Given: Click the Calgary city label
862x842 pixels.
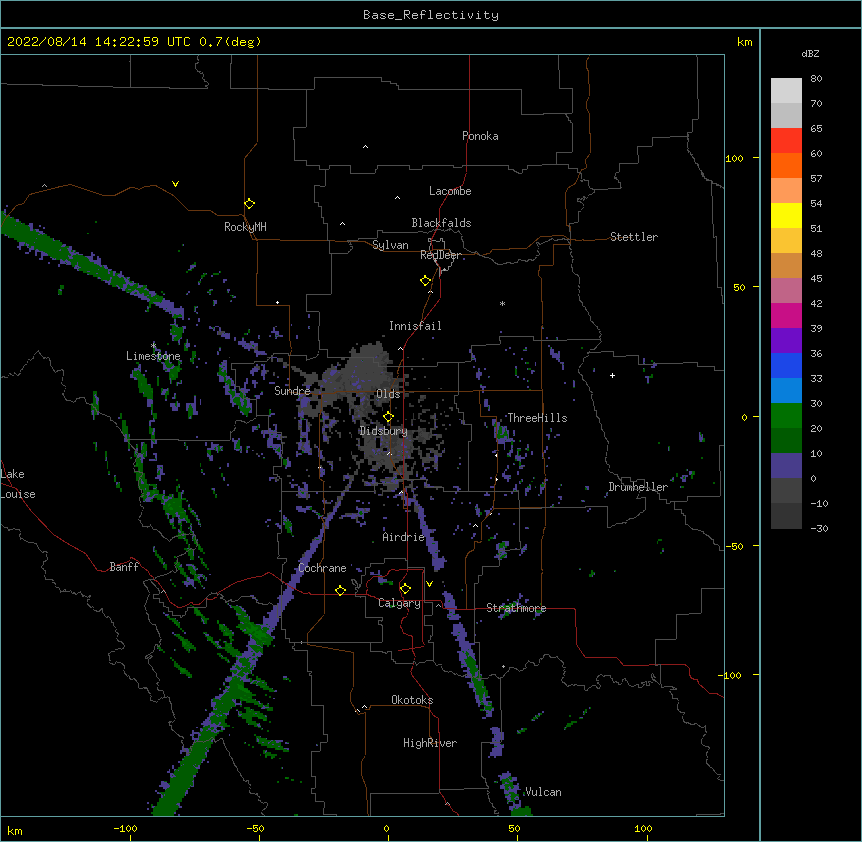Looking at the screenshot, I should click(399, 603).
